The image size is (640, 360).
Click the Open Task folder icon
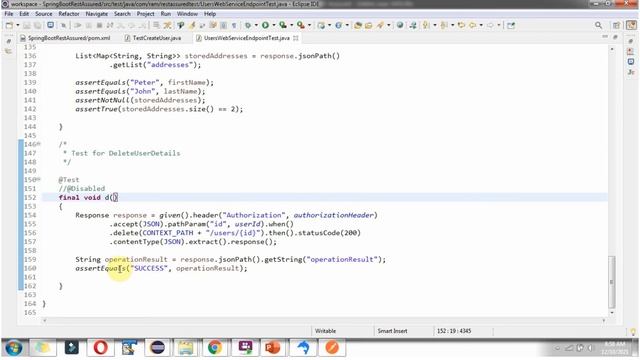[369, 25]
